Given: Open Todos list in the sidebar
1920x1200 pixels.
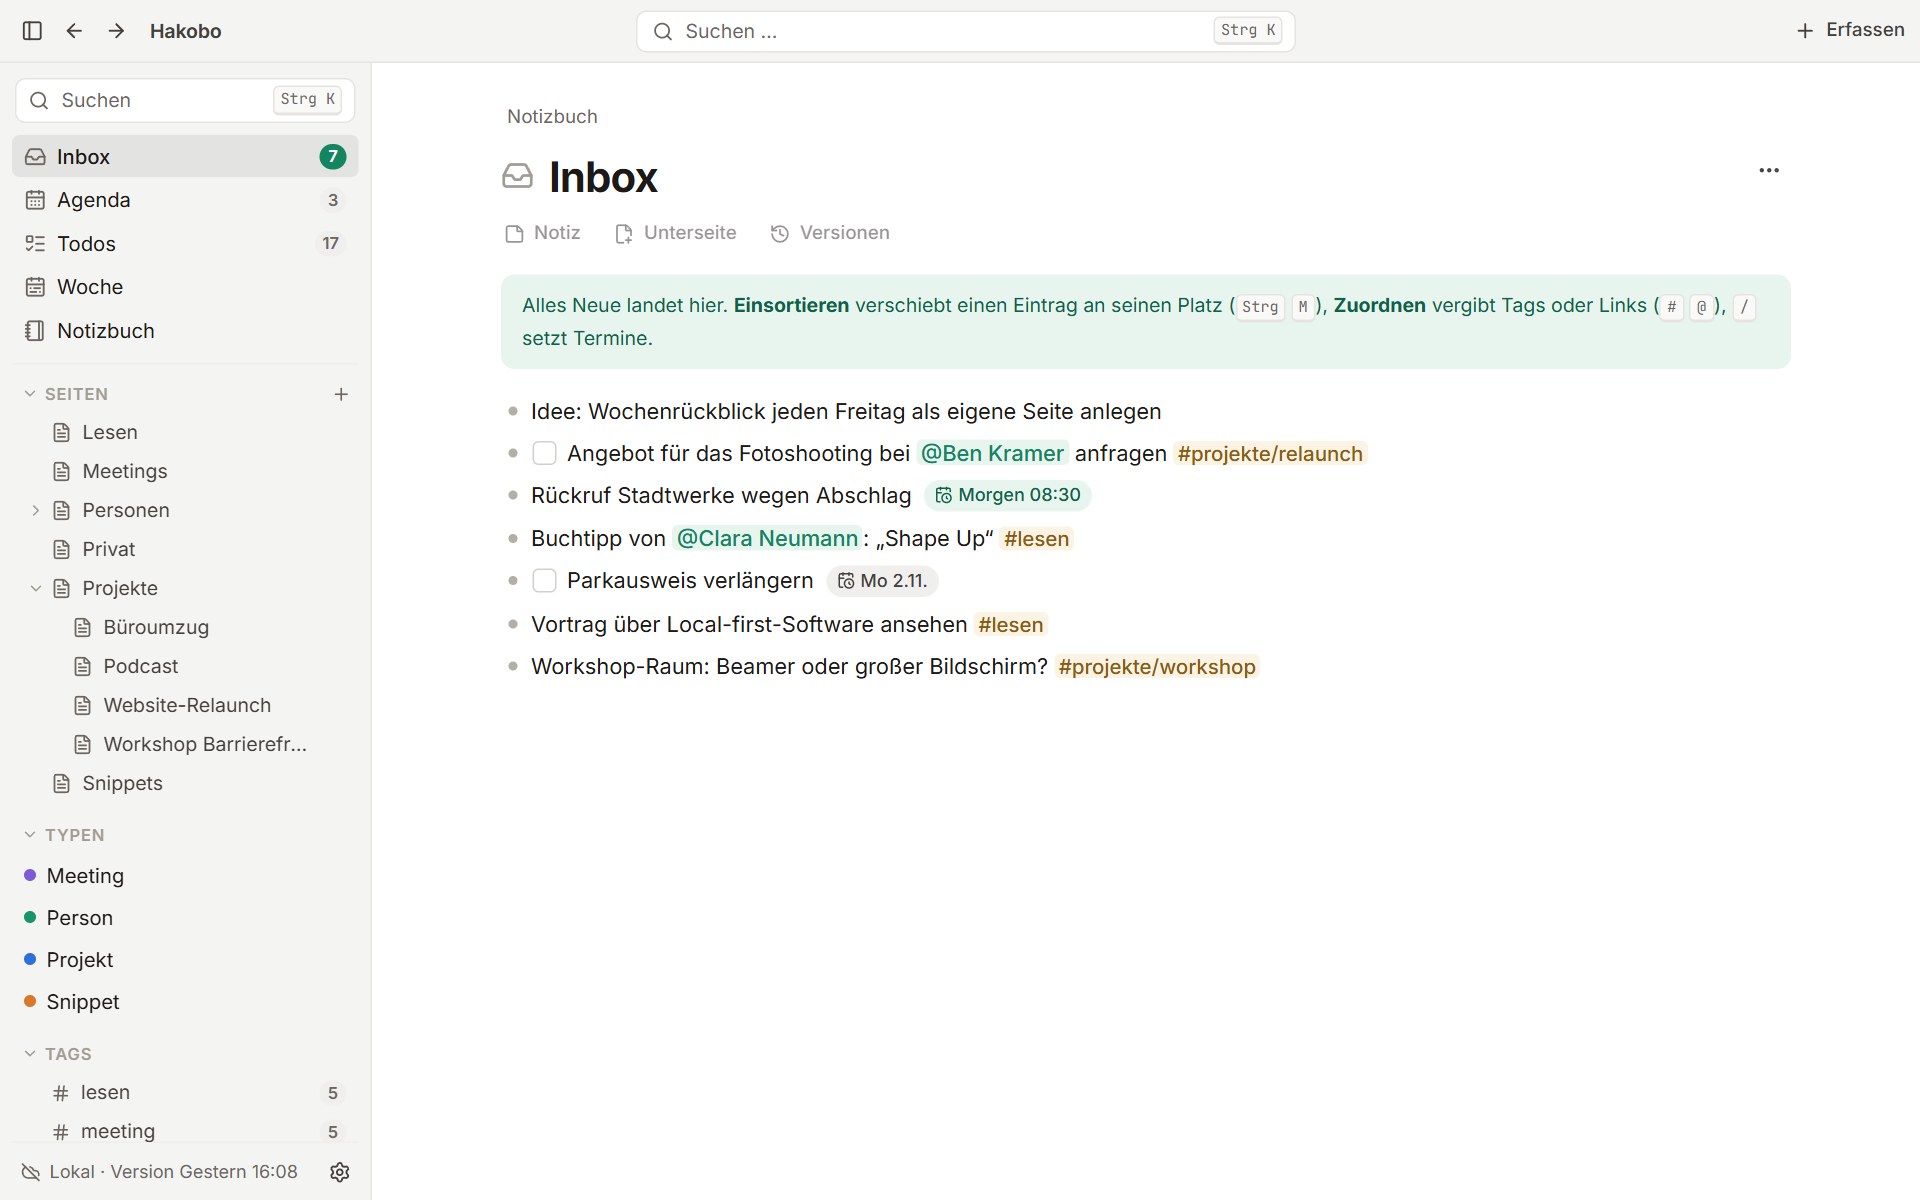Looking at the screenshot, I should click(x=185, y=243).
